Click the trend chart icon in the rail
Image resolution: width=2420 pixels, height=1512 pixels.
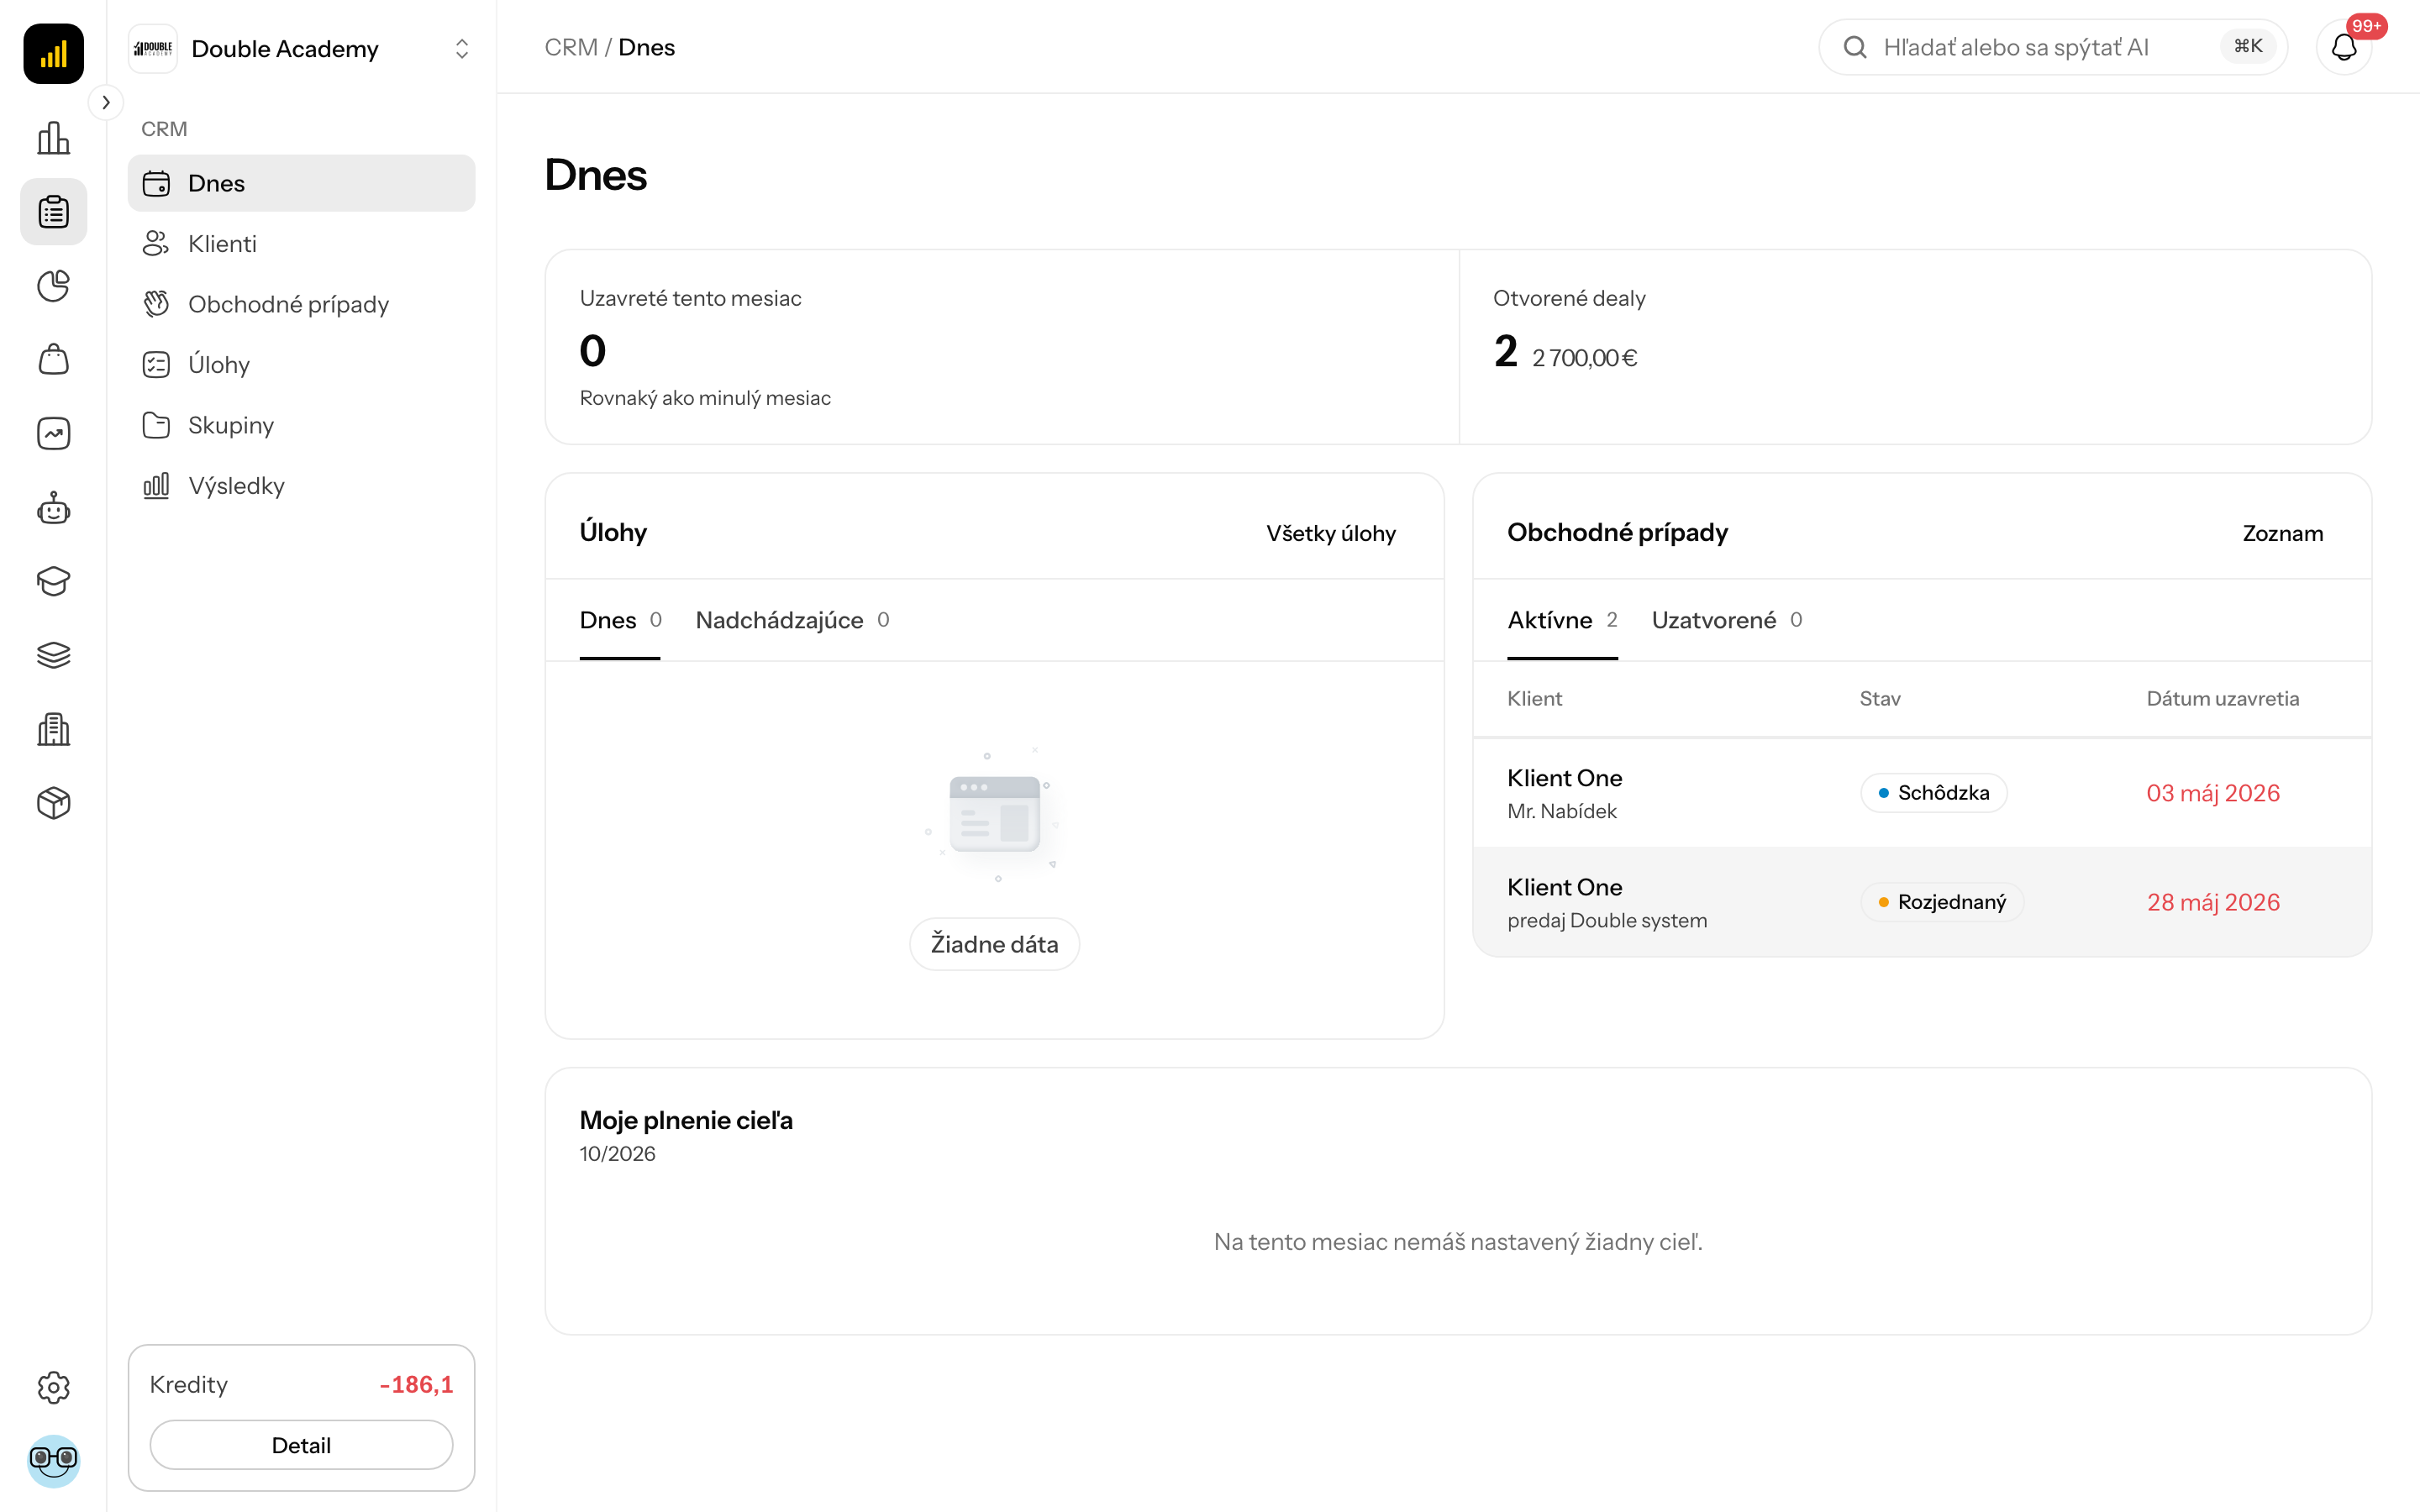53,434
